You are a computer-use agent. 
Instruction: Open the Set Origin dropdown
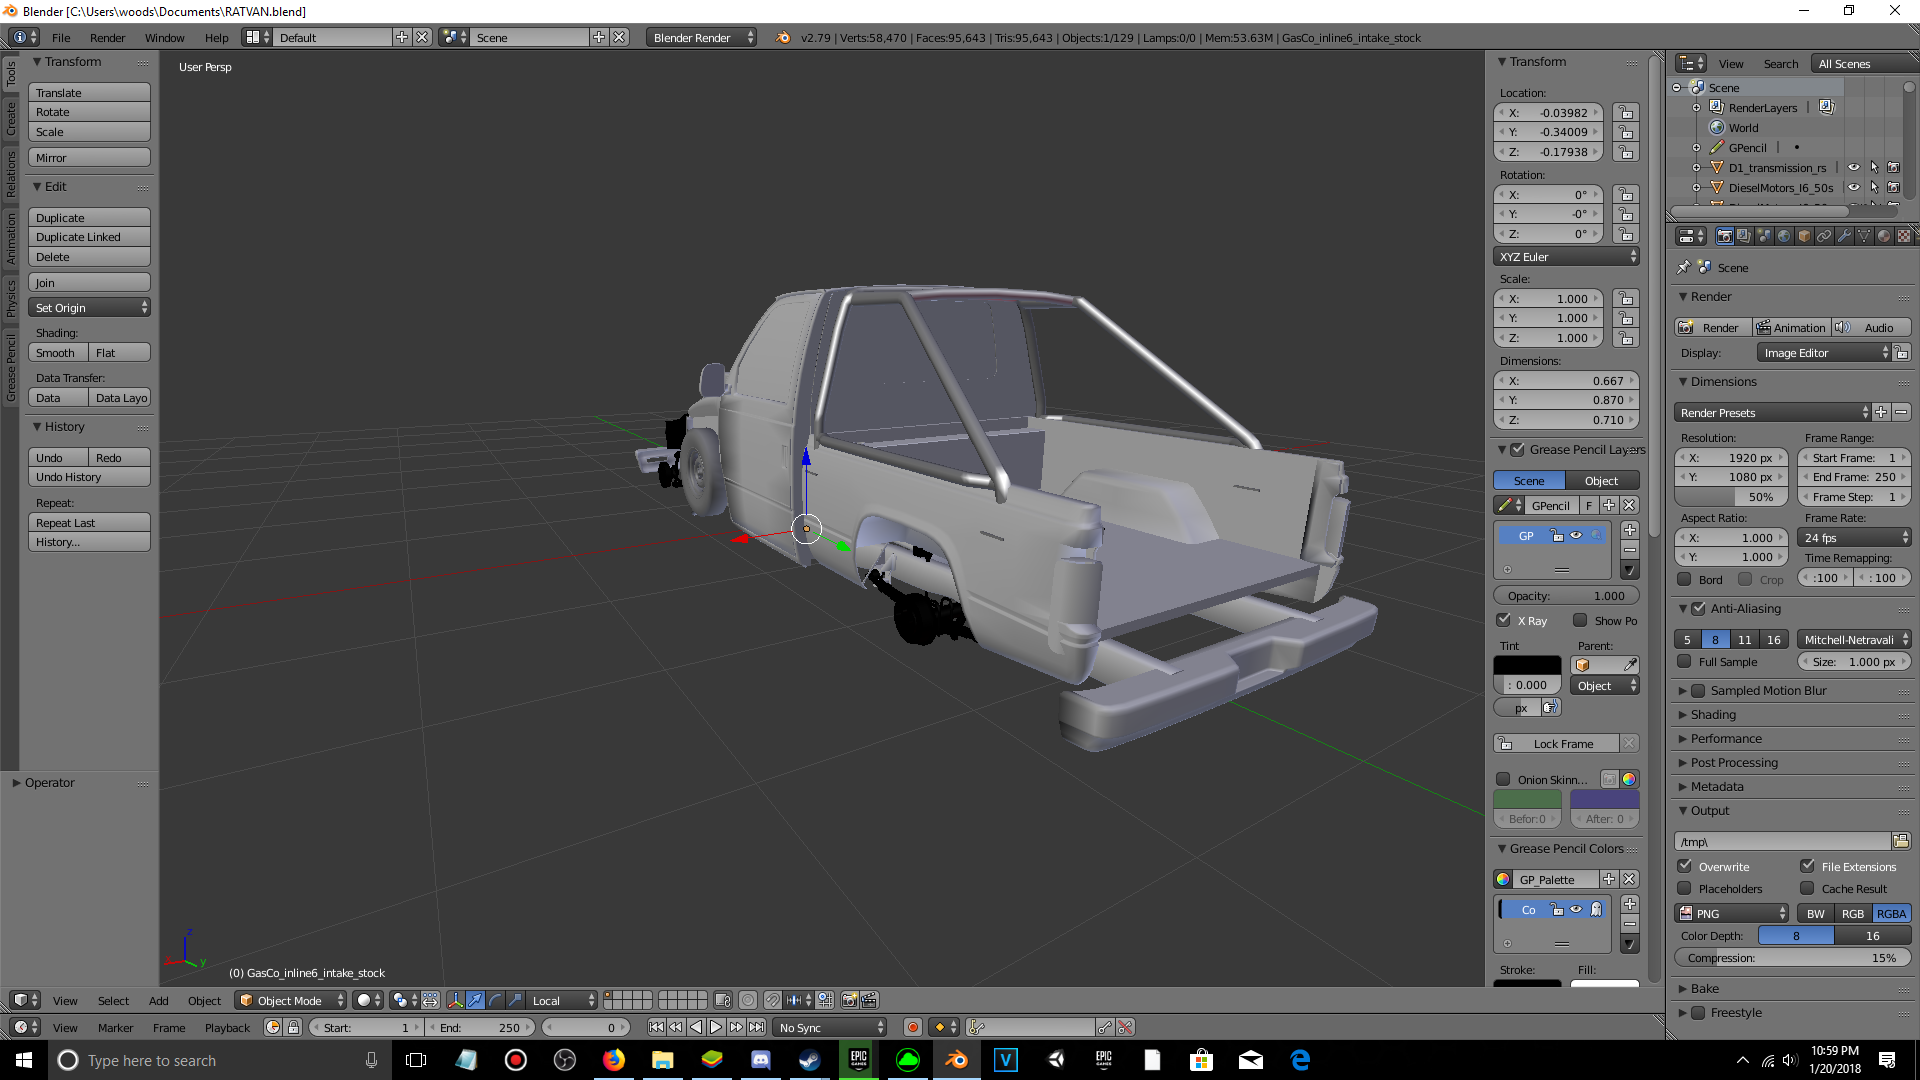point(89,308)
